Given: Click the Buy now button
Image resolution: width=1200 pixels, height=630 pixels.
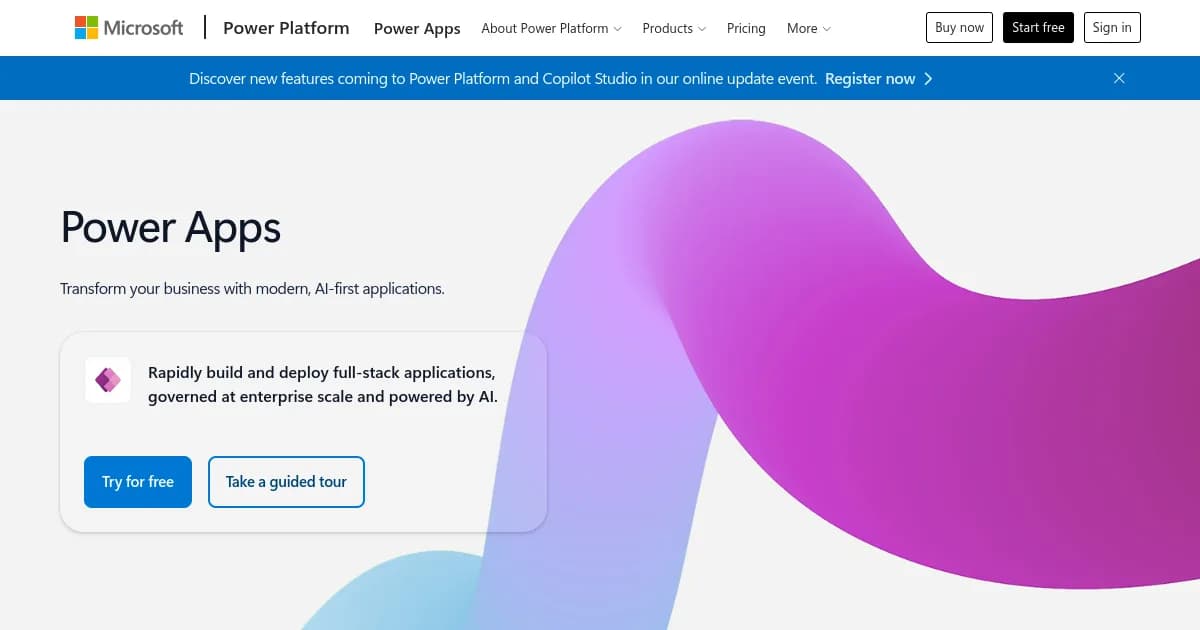Looking at the screenshot, I should 960,28.
